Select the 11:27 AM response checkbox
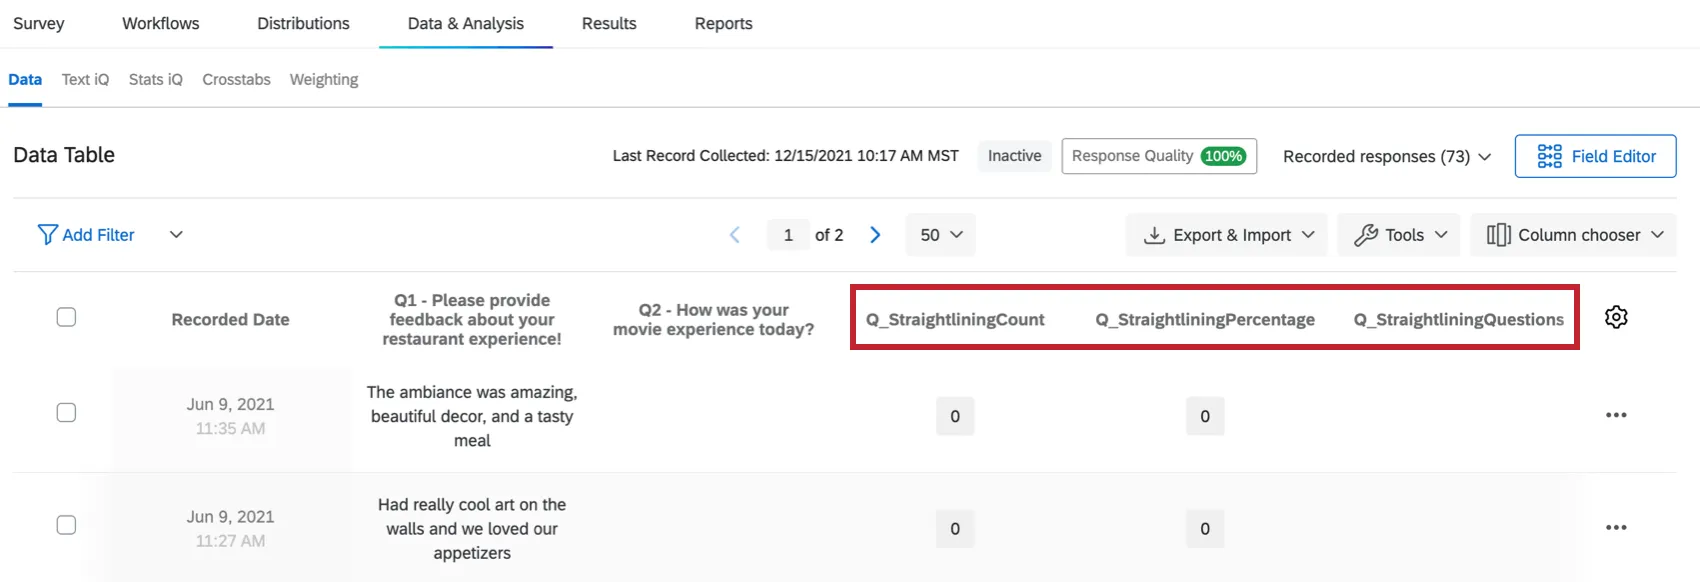This screenshot has width=1700, height=582. [x=66, y=525]
